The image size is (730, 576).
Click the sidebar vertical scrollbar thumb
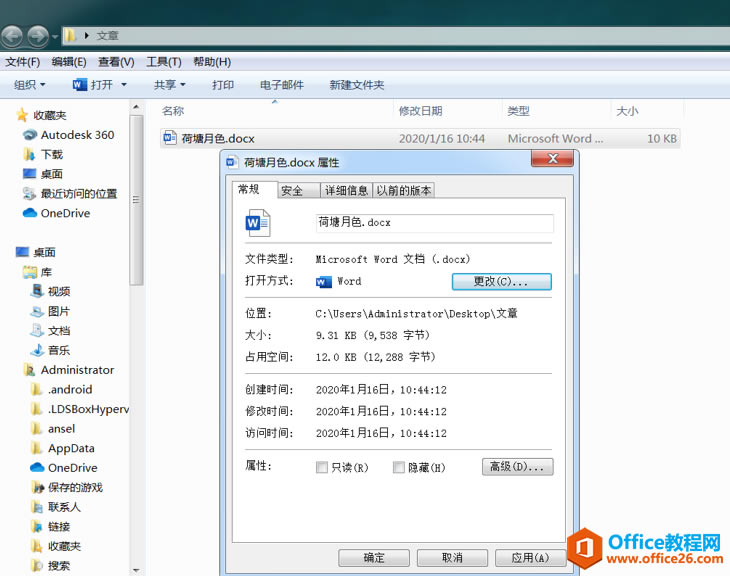tap(136, 200)
